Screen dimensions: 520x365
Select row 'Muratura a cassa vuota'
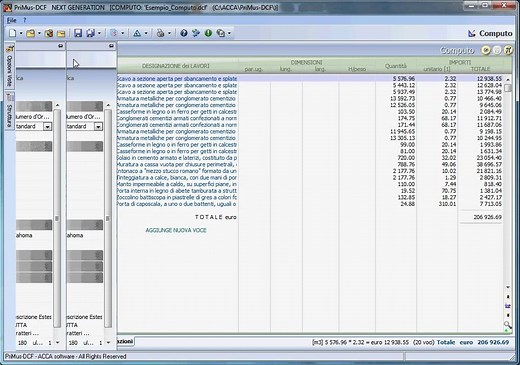click(x=310, y=165)
